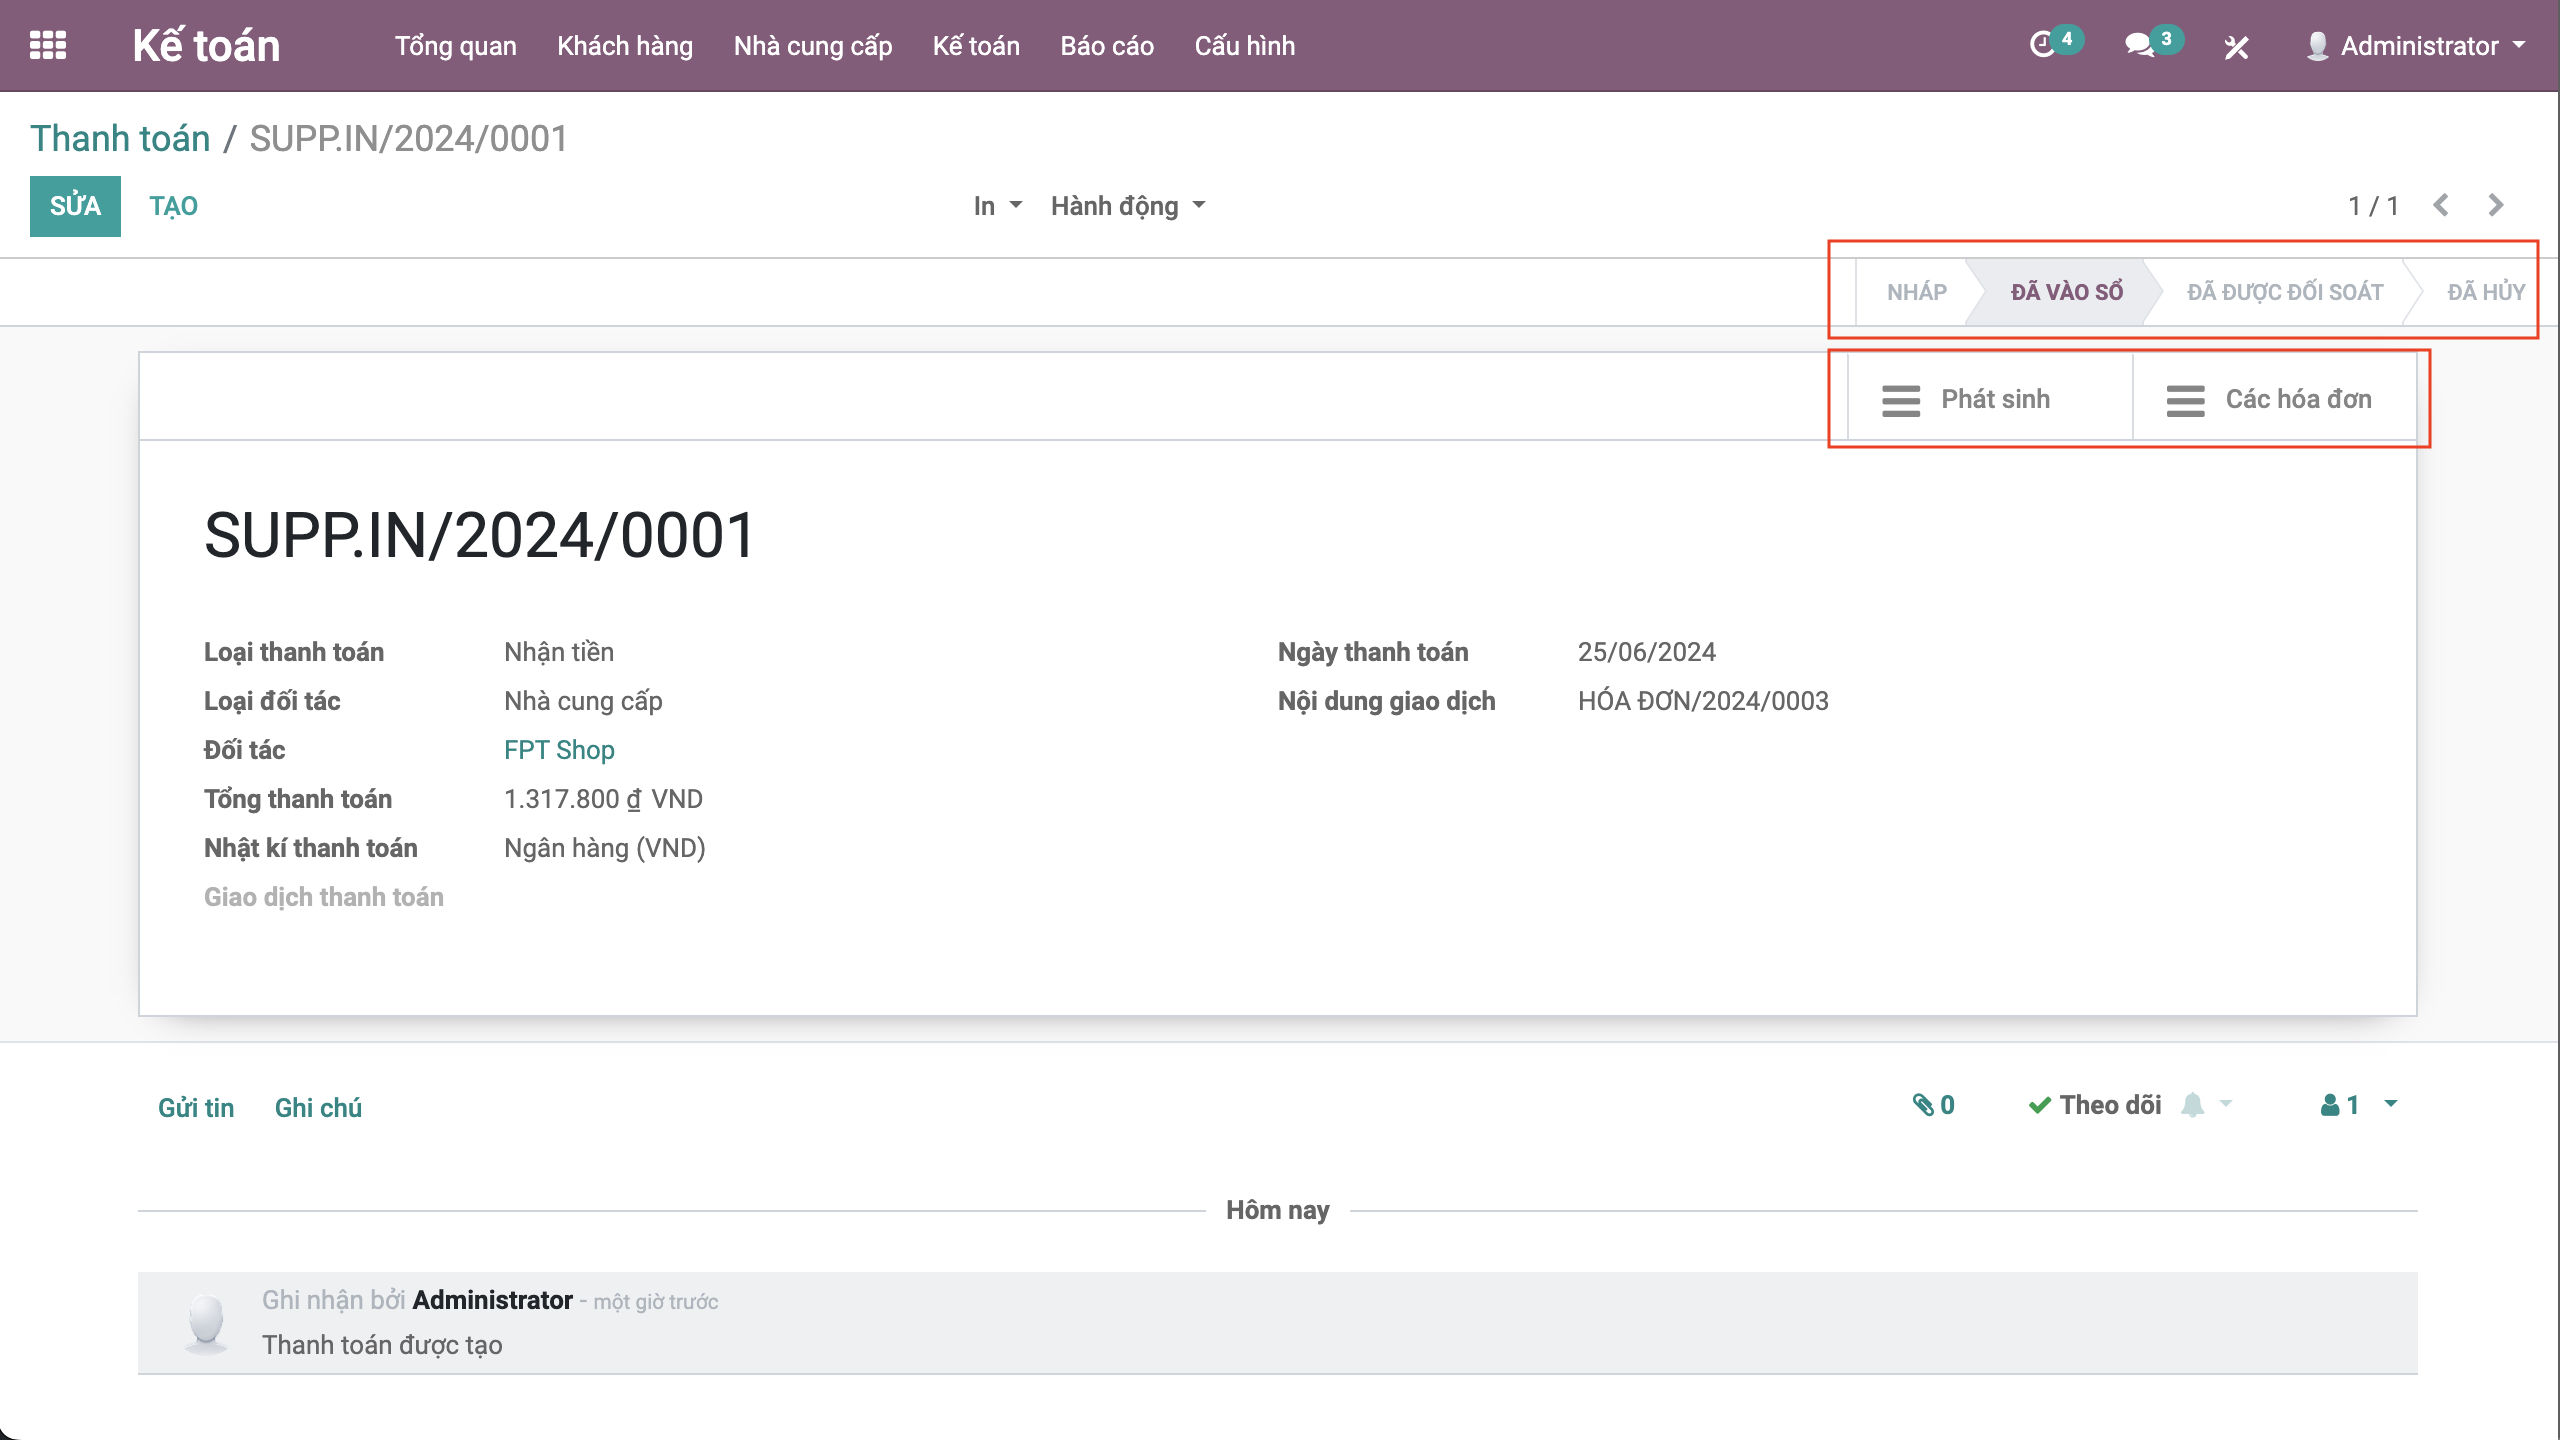Image resolution: width=2560 pixels, height=1440 pixels.
Task: Expand the Hành động dropdown
Action: 1127,206
